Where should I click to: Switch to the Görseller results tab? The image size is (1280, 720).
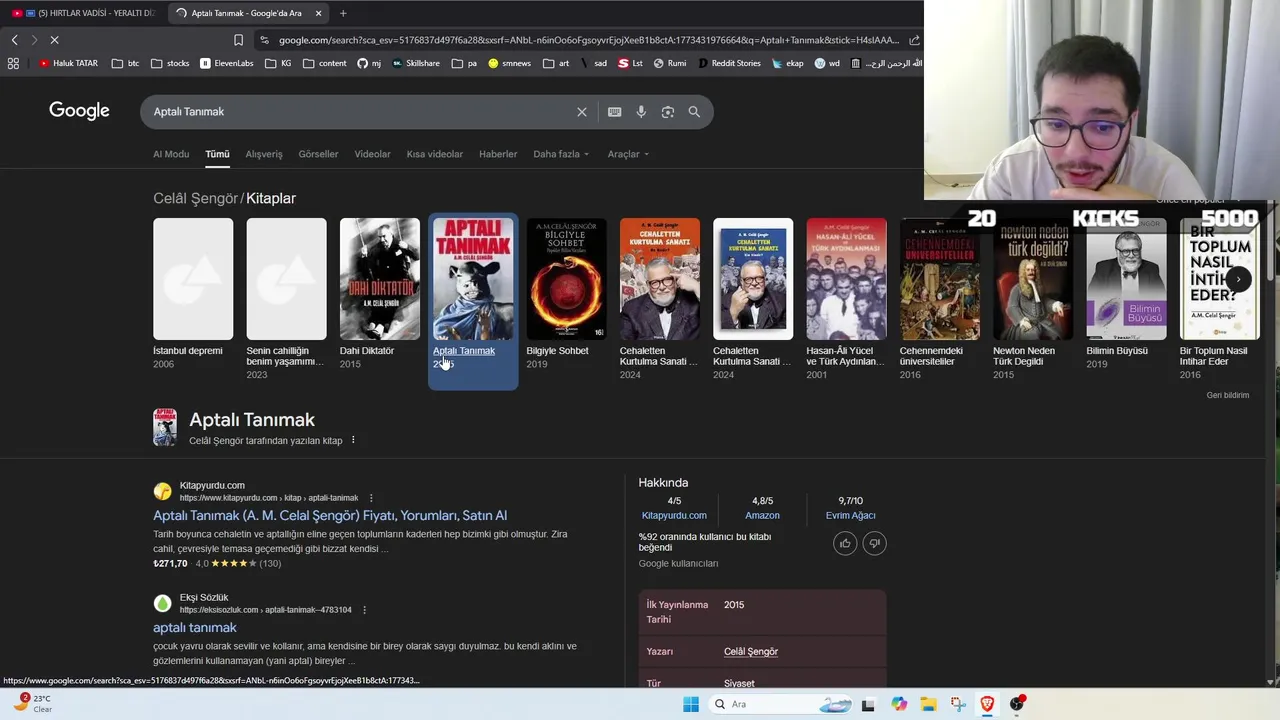(x=318, y=154)
